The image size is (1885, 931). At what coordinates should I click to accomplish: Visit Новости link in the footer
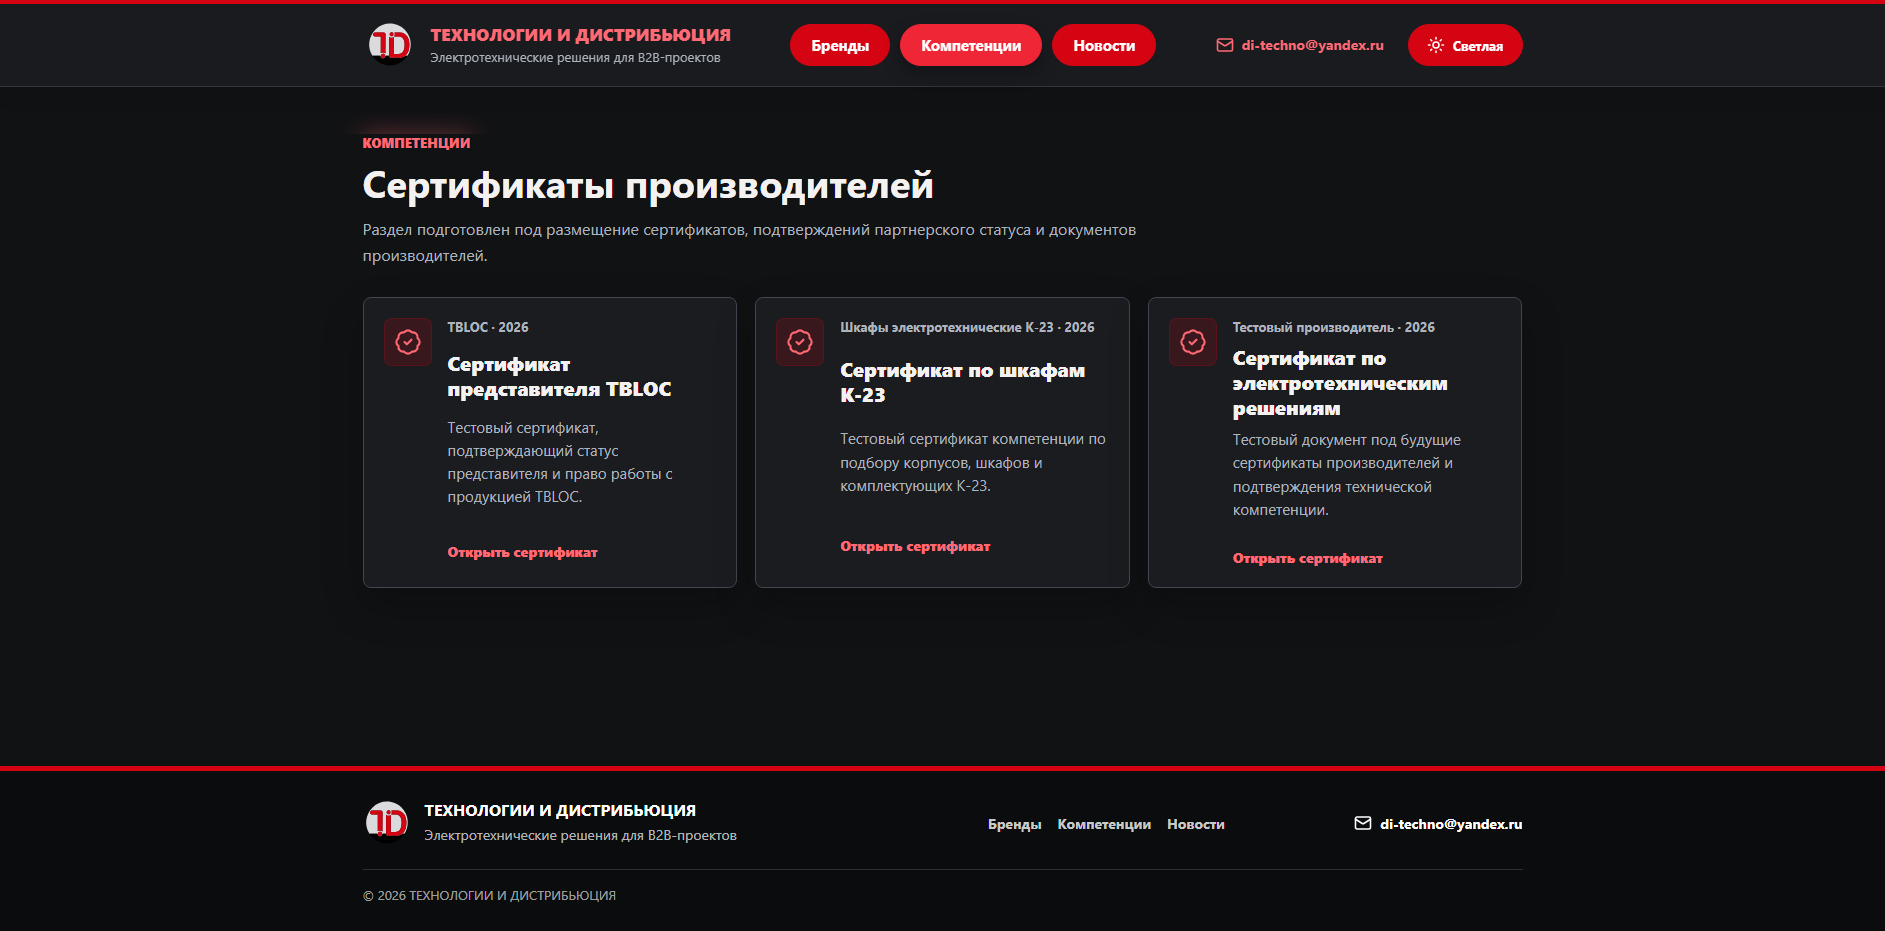coord(1196,824)
